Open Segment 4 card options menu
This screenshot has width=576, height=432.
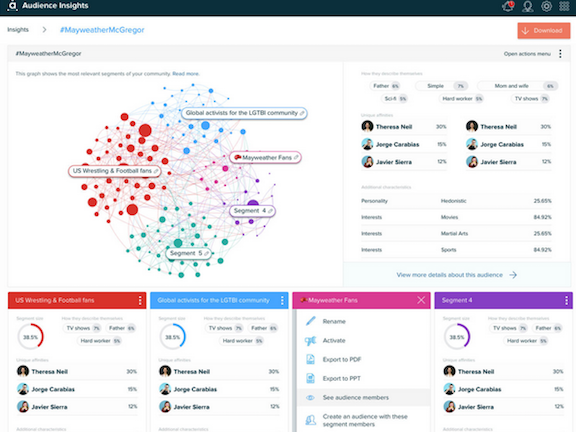tap(566, 300)
